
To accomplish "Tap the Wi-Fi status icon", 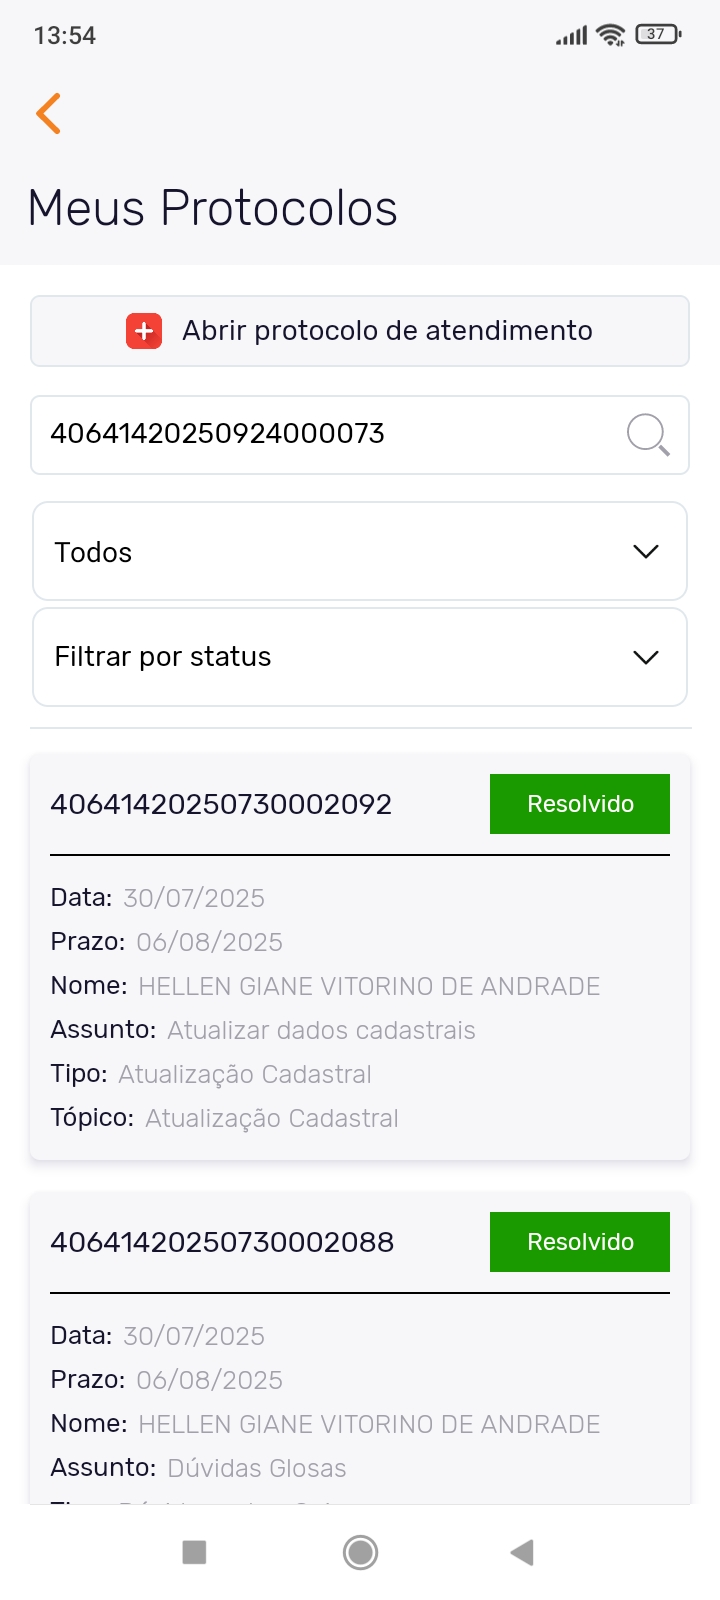I will tap(610, 36).
